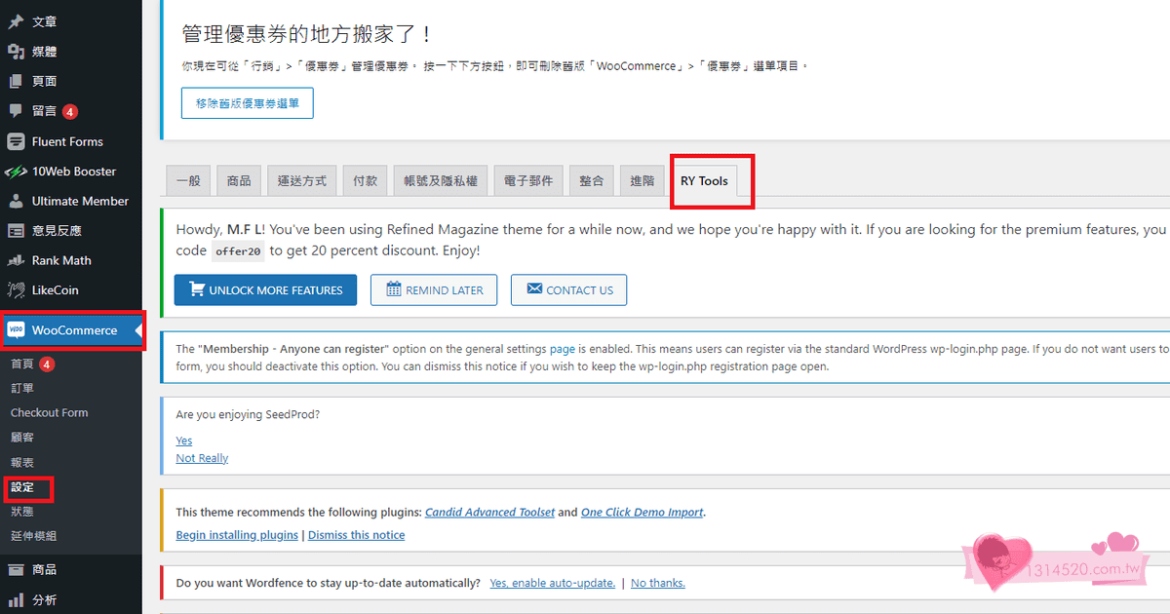
Task: Select 設定 in the WooCommerce submenu
Action: coord(29,487)
